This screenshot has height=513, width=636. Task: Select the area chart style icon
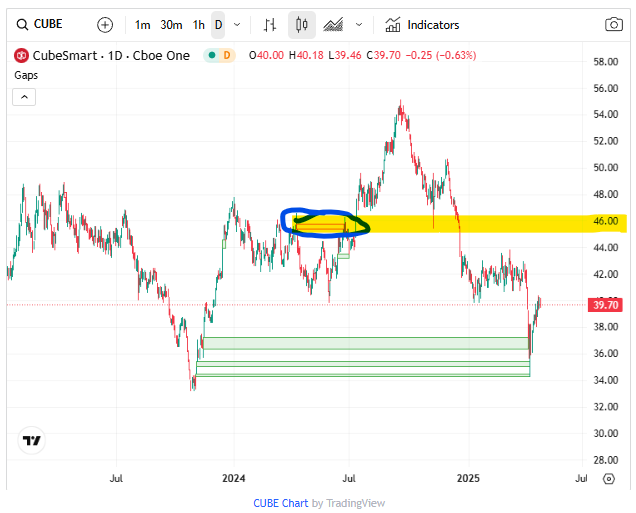[333, 25]
